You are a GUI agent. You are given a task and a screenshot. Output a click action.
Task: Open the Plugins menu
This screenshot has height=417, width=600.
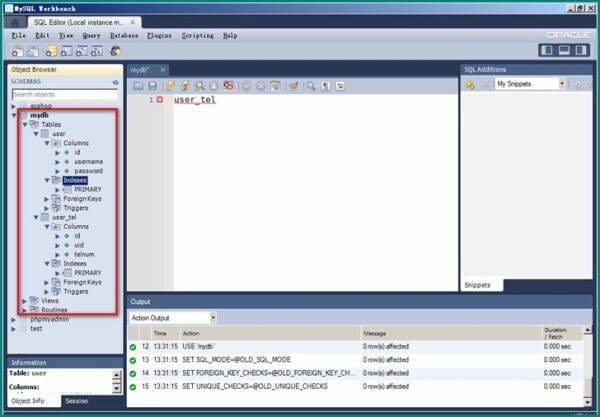[x=159, y=36]
